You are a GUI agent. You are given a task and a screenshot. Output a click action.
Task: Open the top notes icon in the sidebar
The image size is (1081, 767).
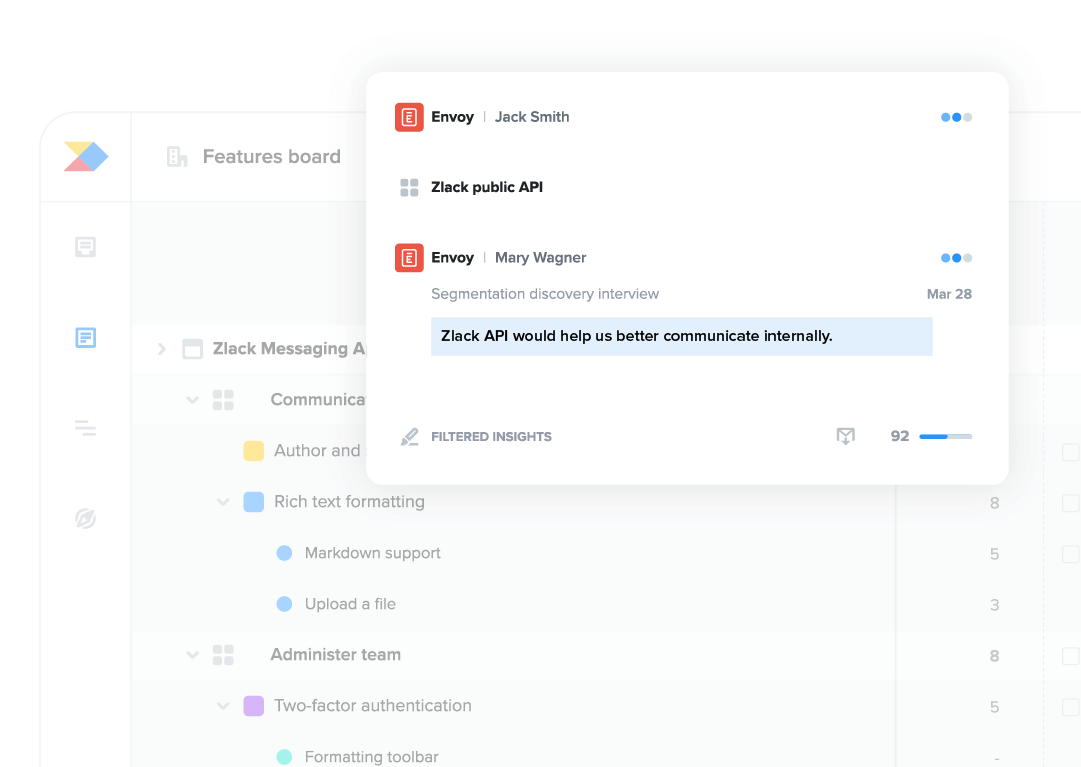[x=85, y=247]
